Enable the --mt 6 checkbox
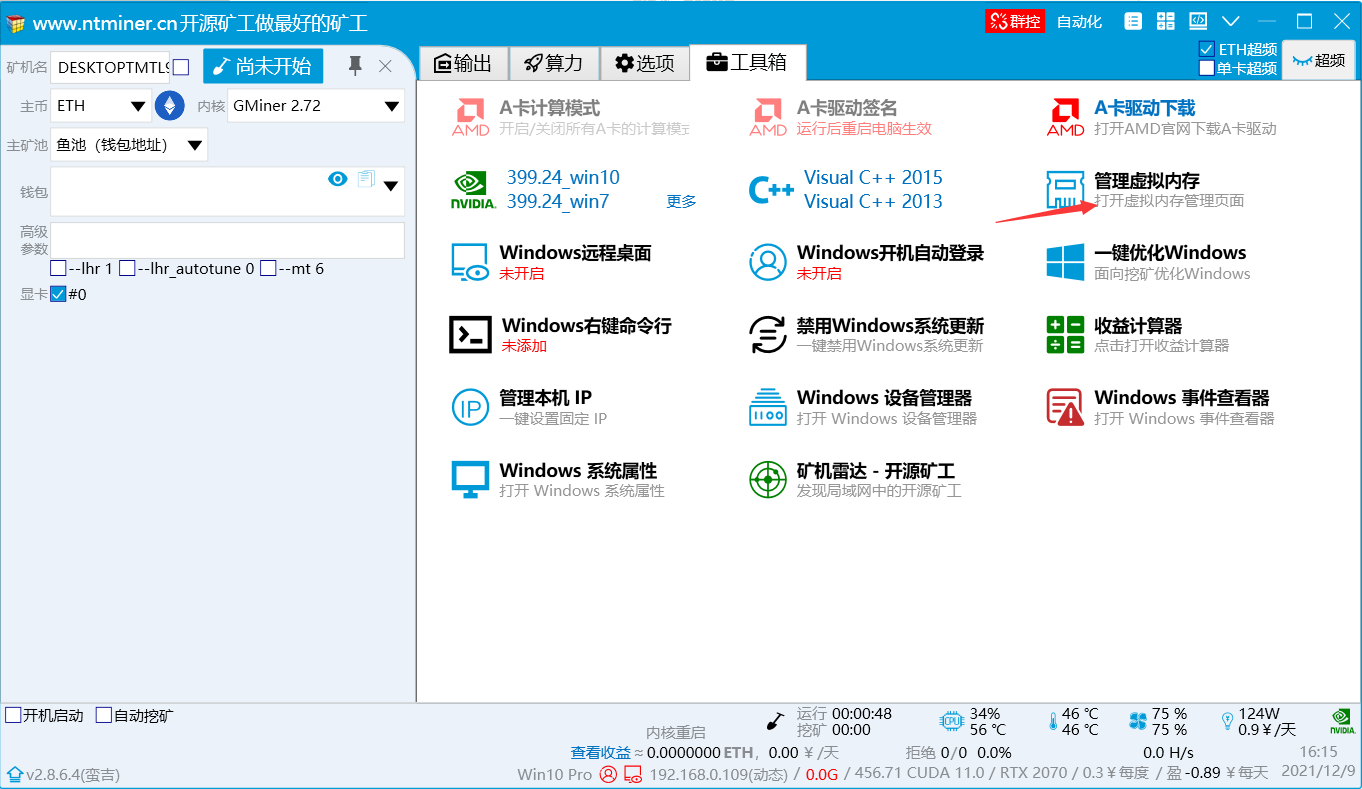Viewport: 1362px width, 789px height. (268, 268)
